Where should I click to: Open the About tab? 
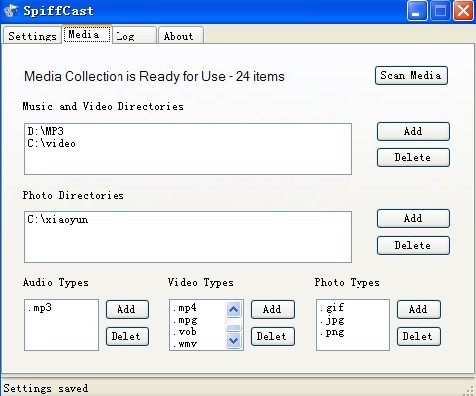(181, 36)
